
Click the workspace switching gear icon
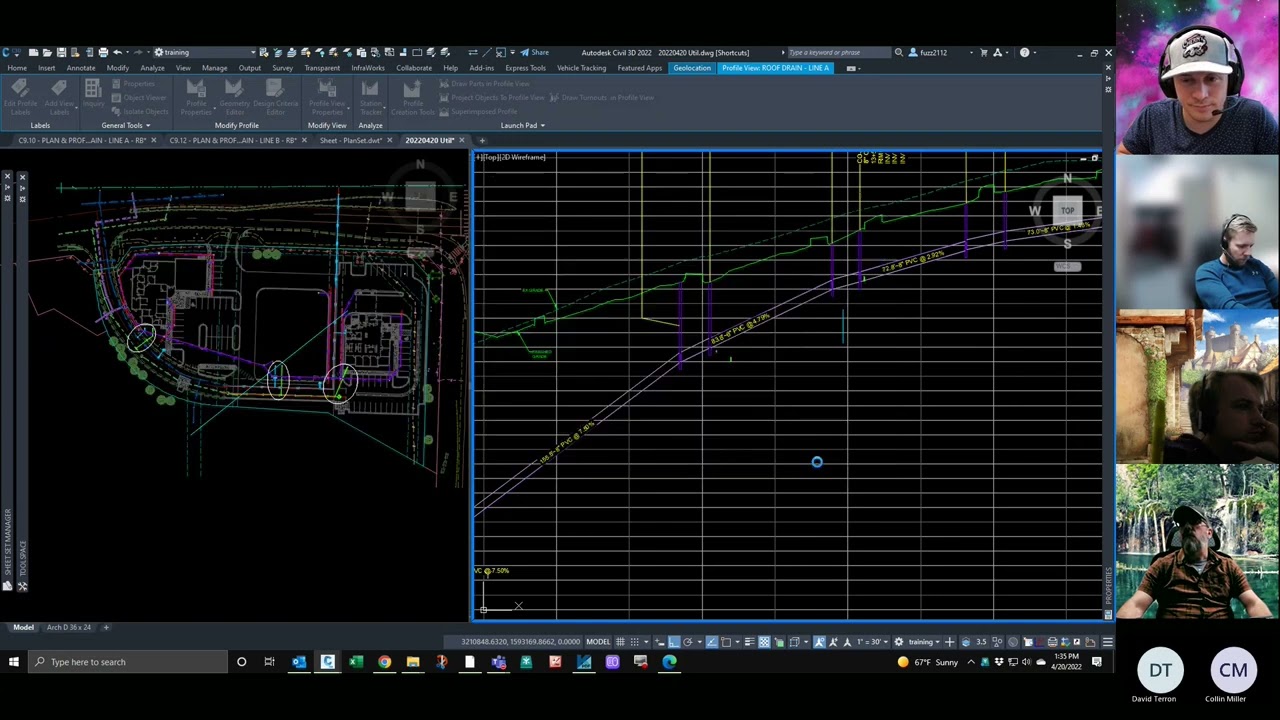coord(898,642)
